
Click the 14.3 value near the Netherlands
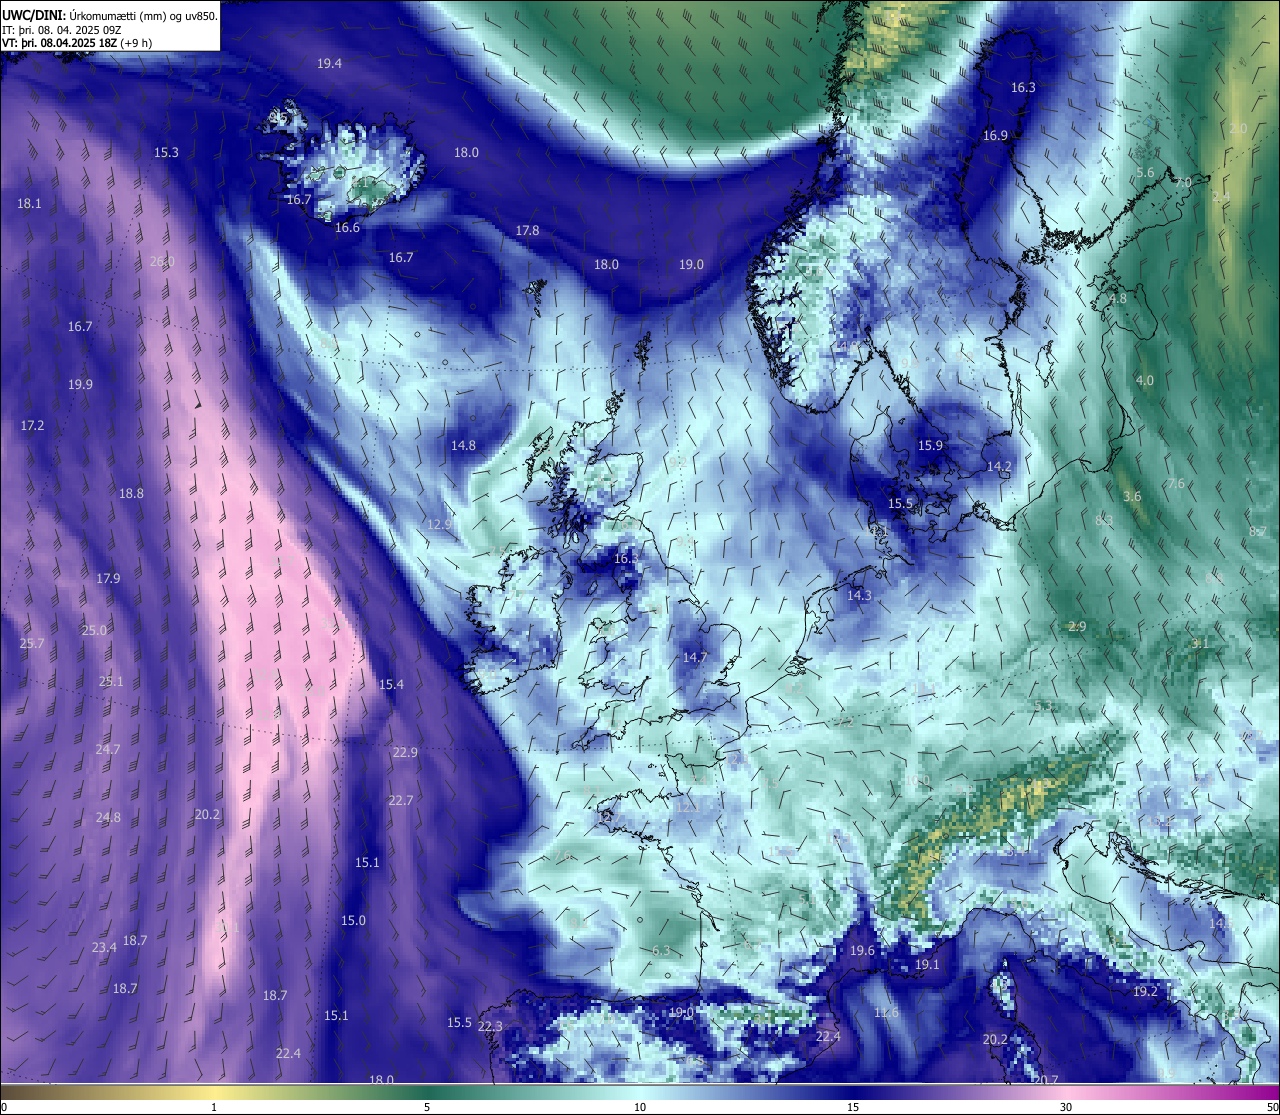pyautogui.click(x=859, y=595)
